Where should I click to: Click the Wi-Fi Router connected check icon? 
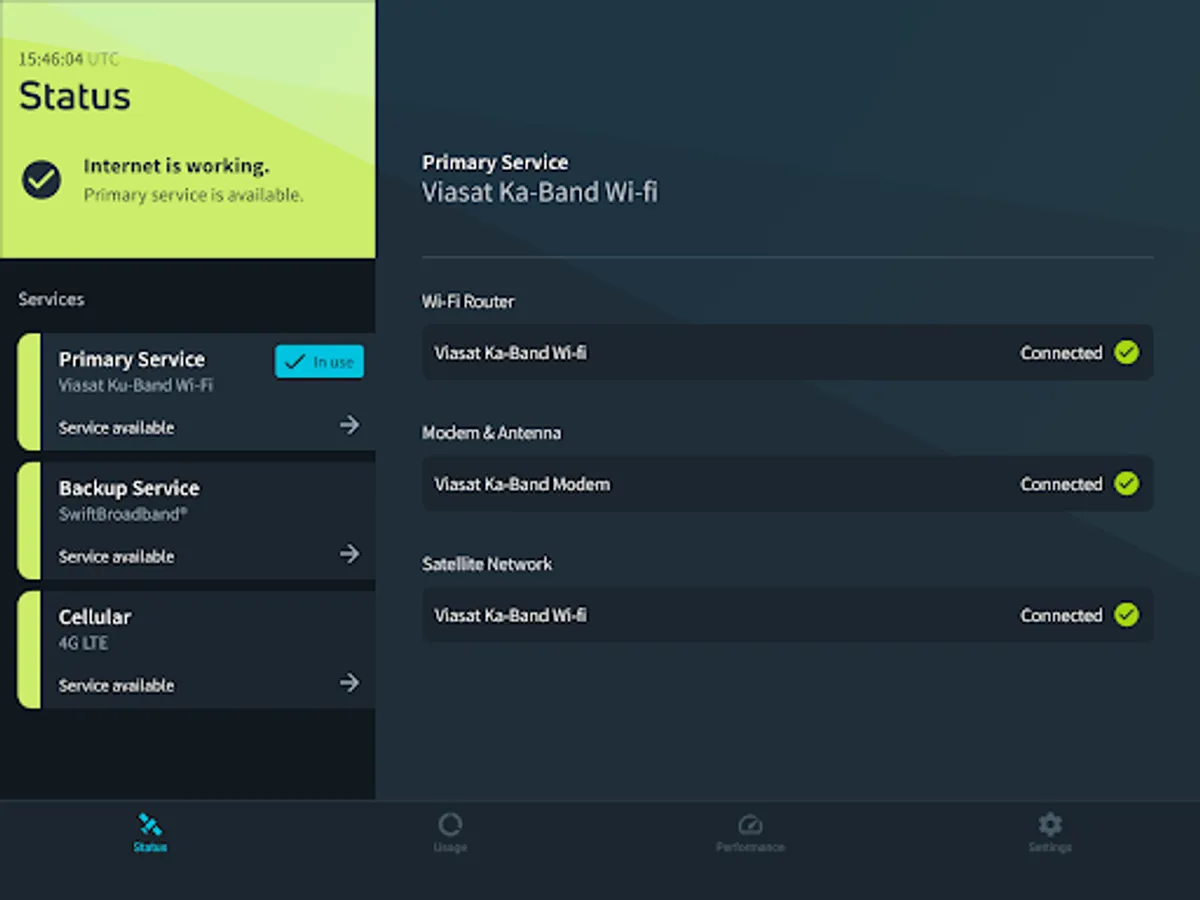pos(1127,352)
